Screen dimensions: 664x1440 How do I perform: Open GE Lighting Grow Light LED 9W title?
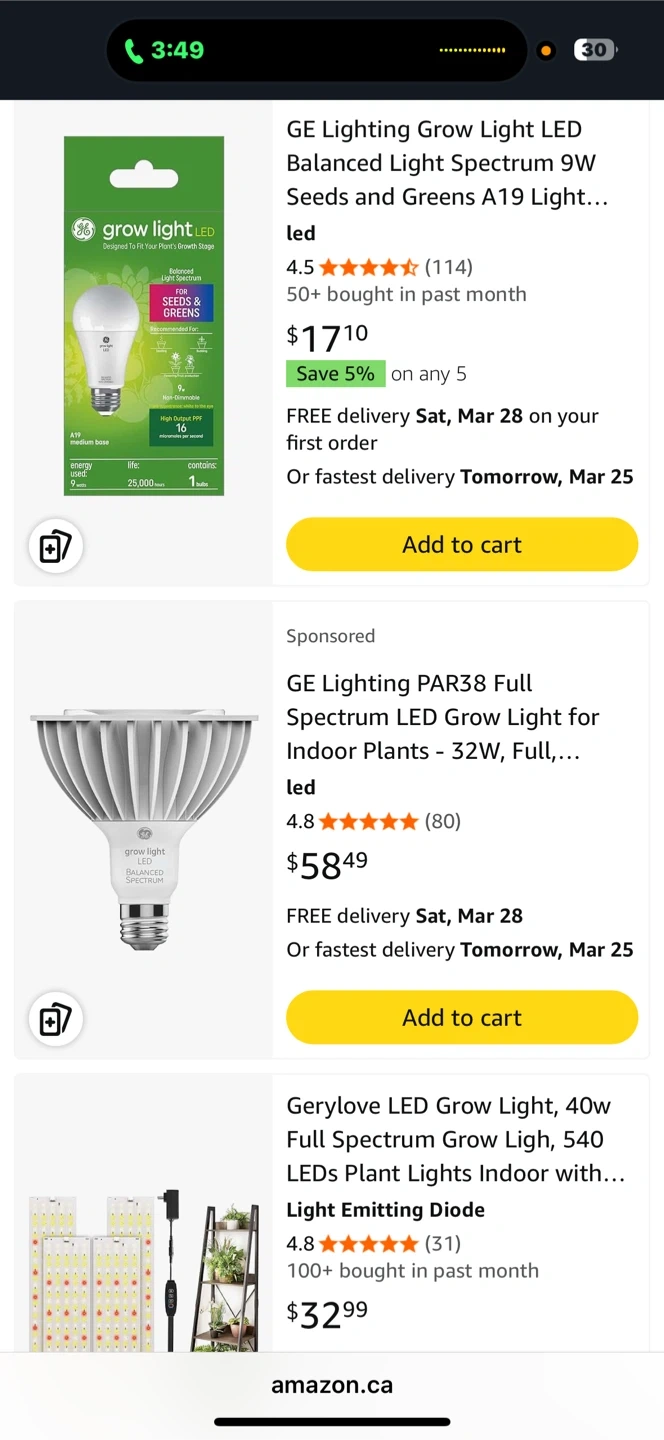446,163
